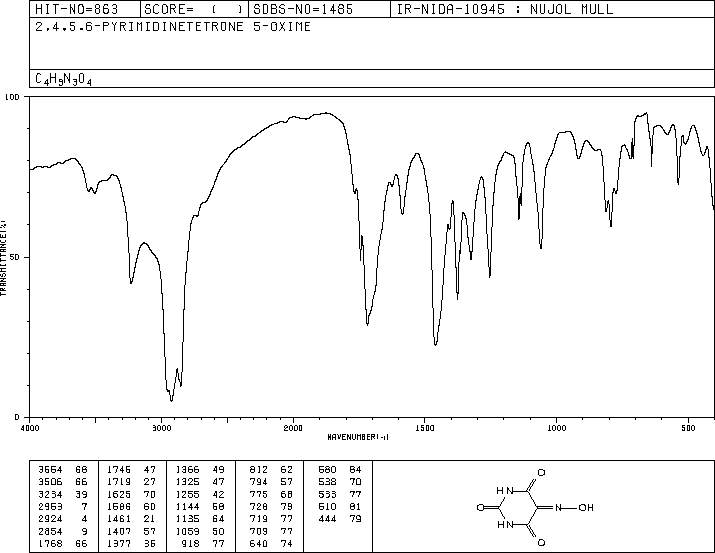Click the 1500 tick label on the wavenumber axis
Screen dimensions: 715x553
pyautogui.click(x=425, y=428)
